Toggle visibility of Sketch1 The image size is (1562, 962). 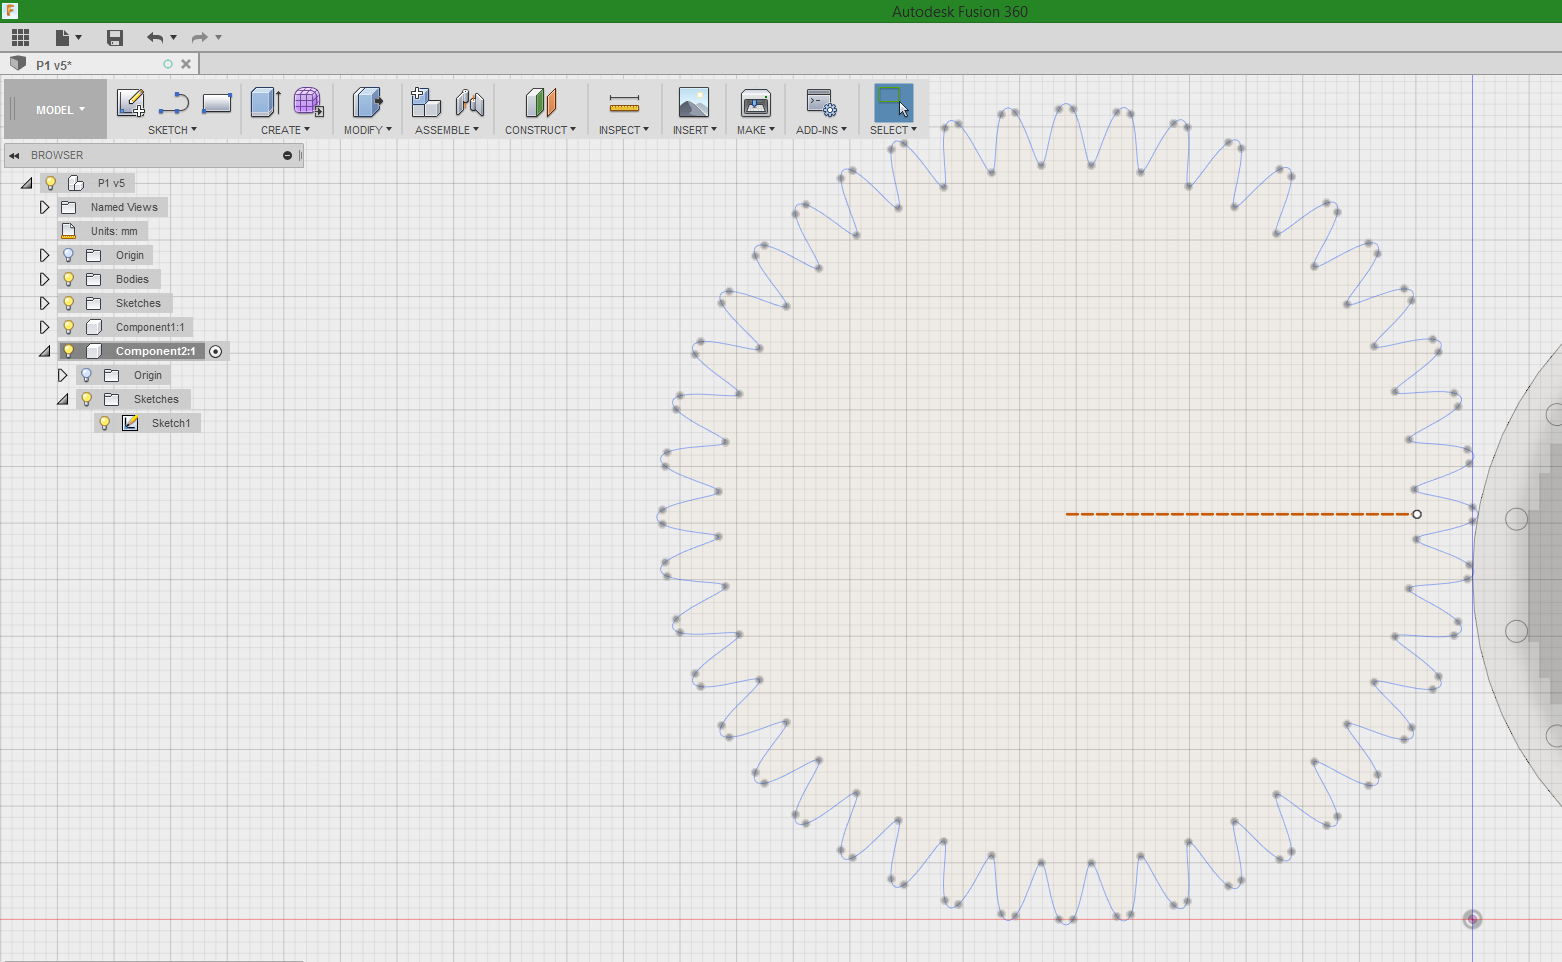click(105, 423)
